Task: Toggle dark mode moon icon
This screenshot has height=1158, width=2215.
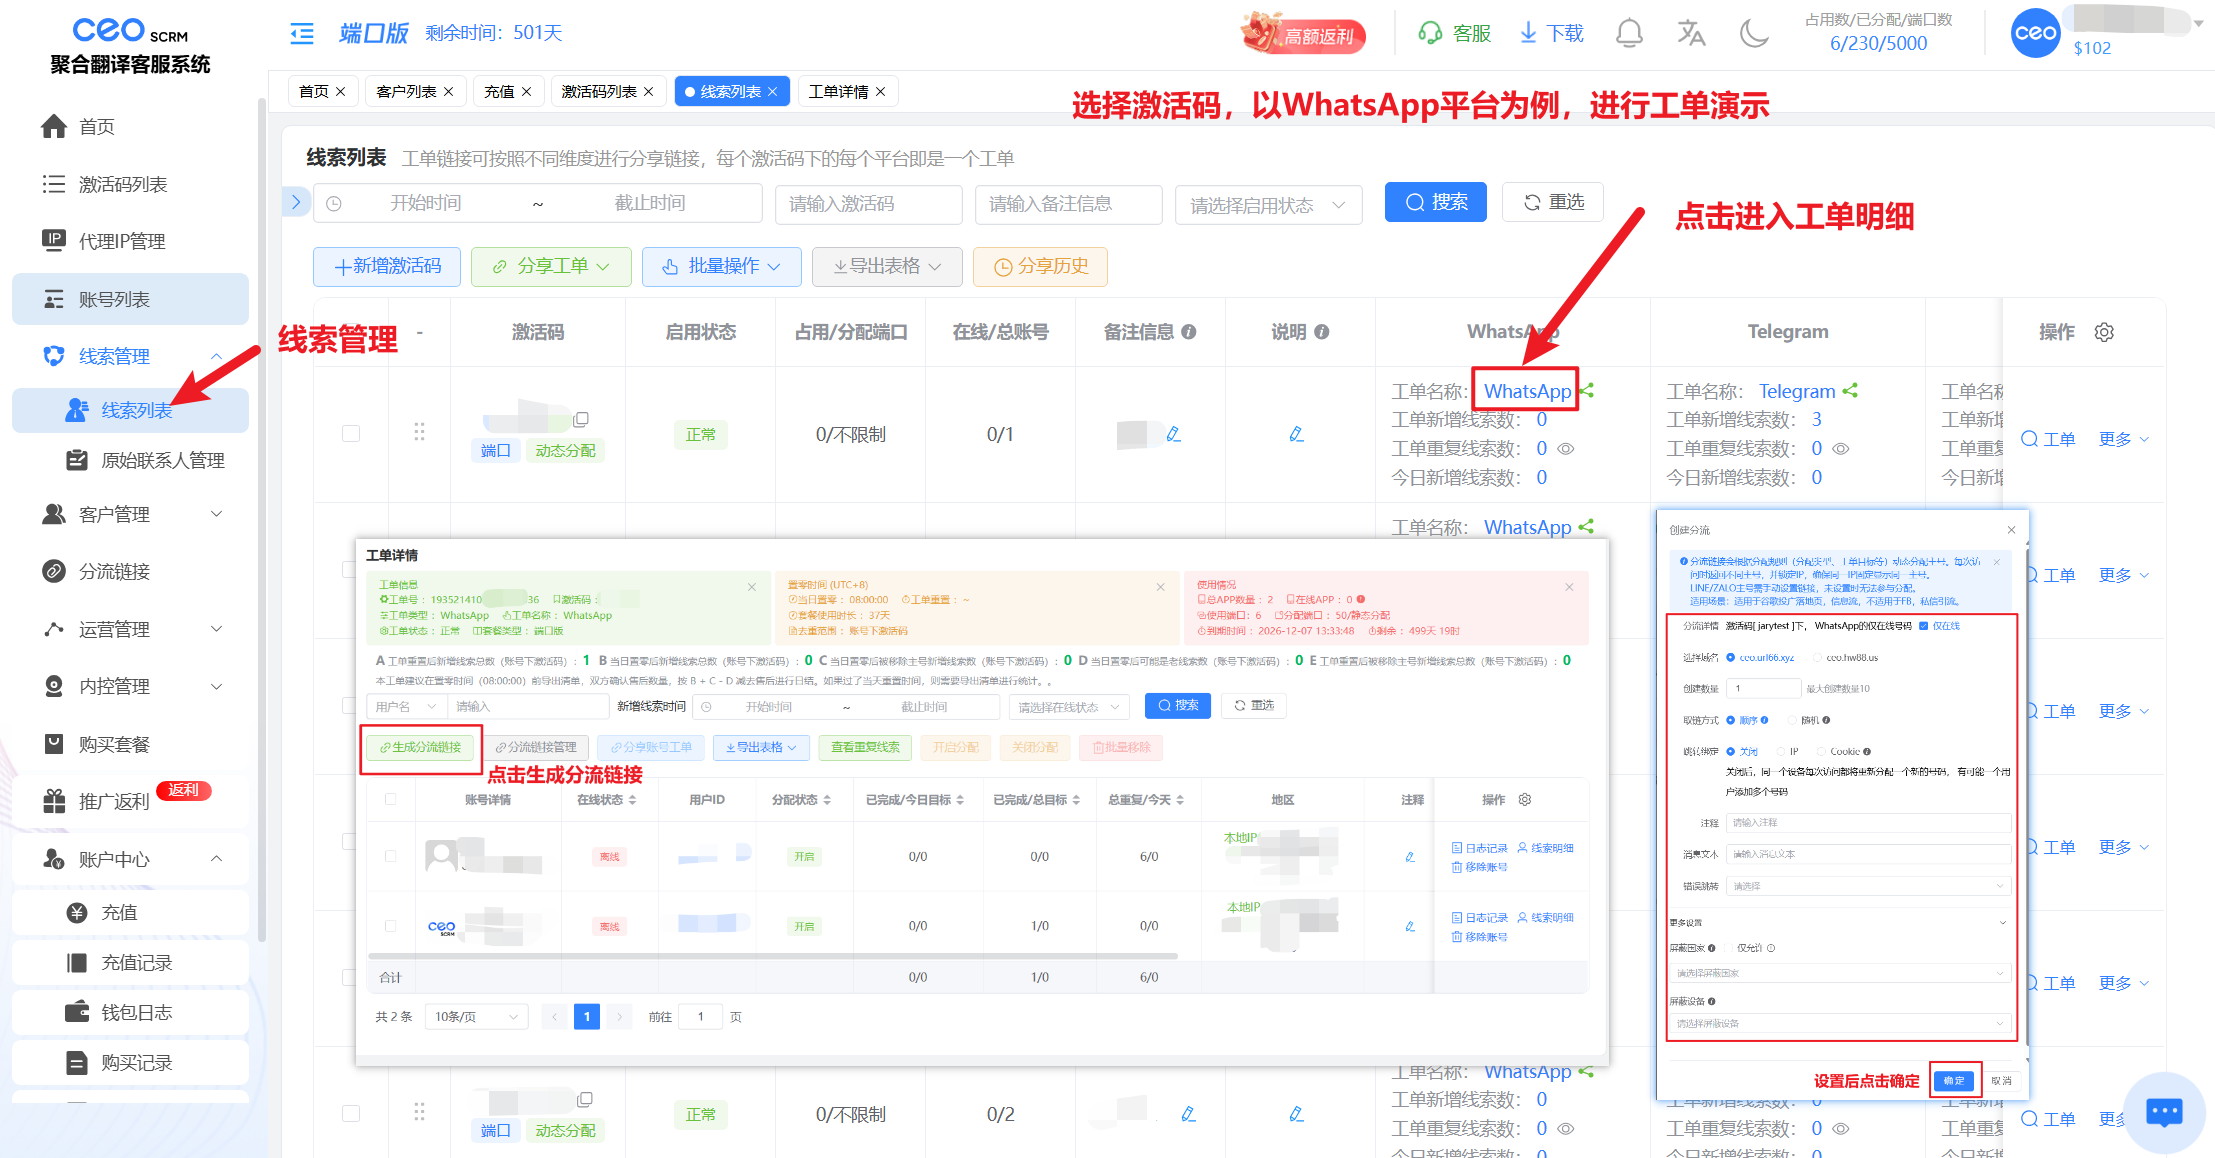Action: [x=1754, y=33]
